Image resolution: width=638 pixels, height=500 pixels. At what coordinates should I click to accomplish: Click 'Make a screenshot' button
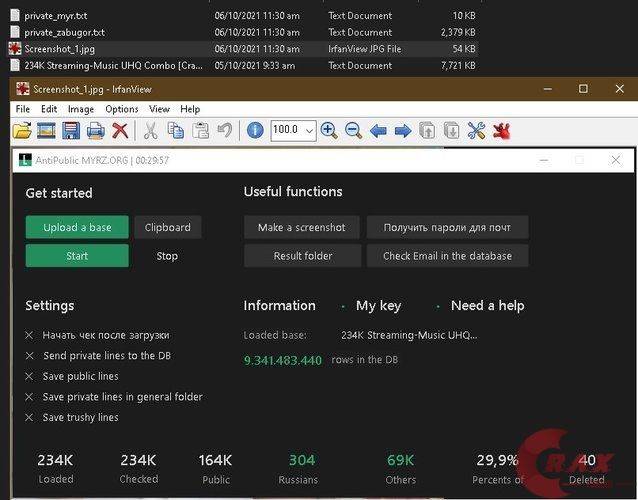coord(302,227)
